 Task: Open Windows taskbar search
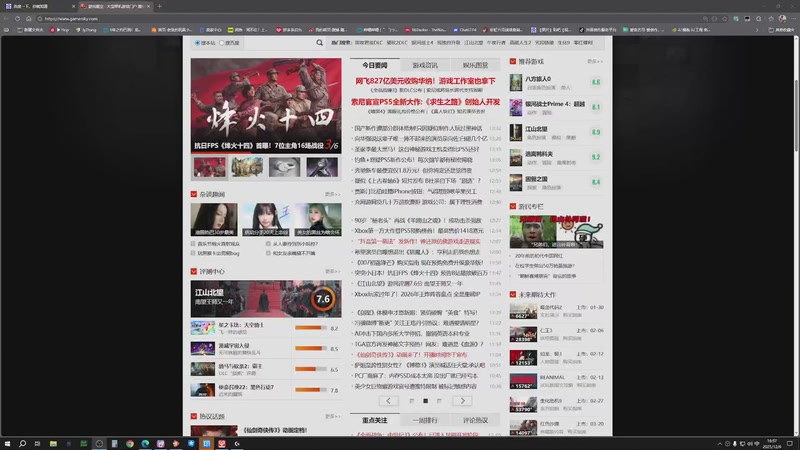pos(22,444)
